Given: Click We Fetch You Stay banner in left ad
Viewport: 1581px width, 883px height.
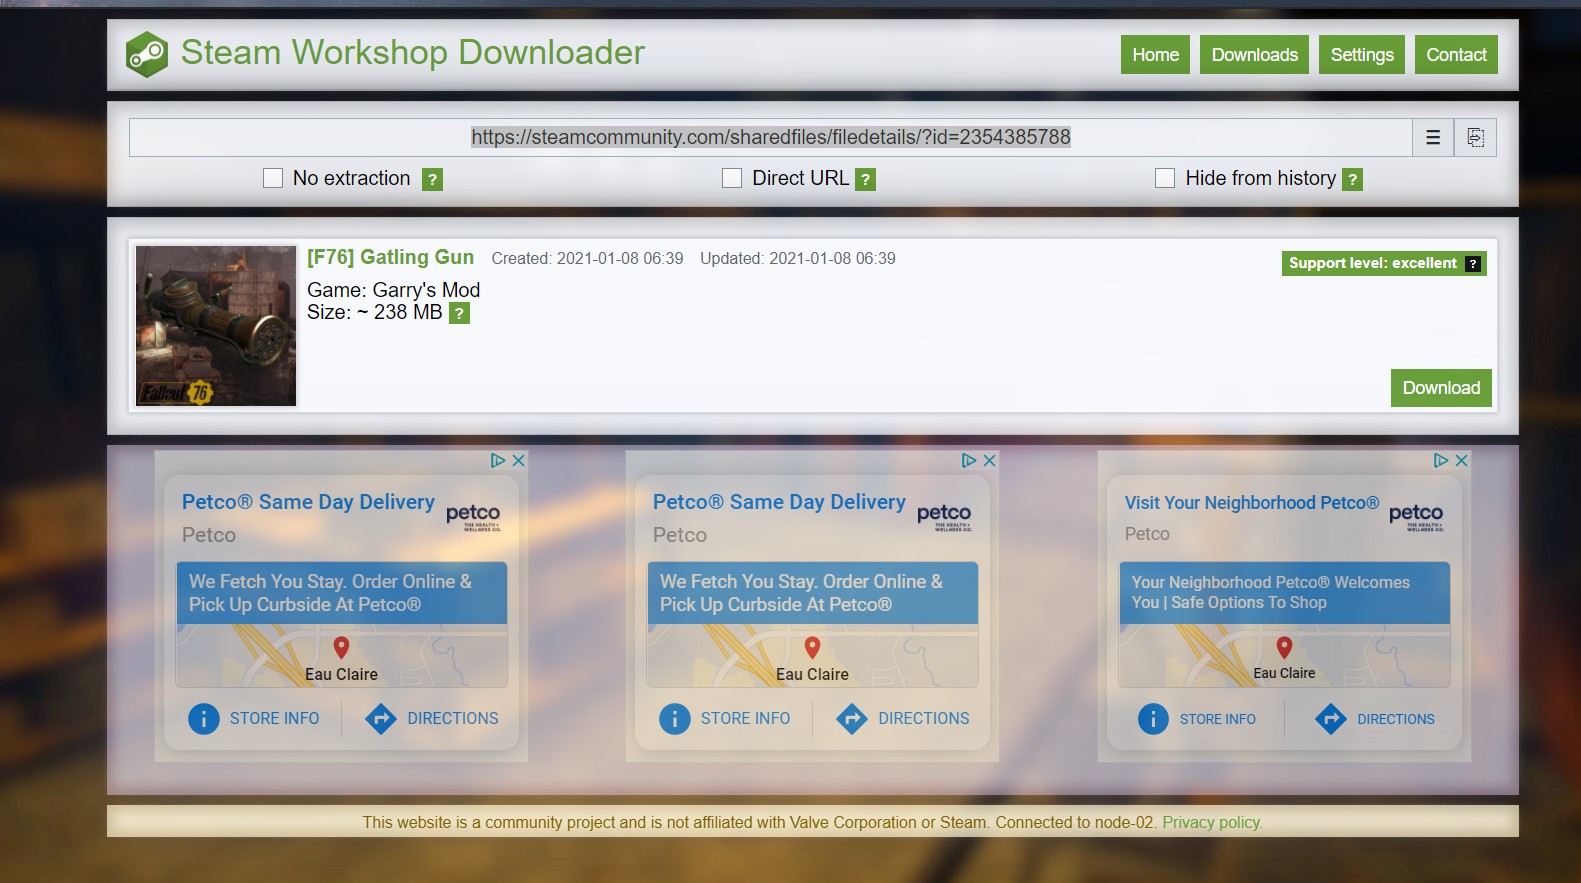Looking at the screenshot, I should (x=342, y=593).
